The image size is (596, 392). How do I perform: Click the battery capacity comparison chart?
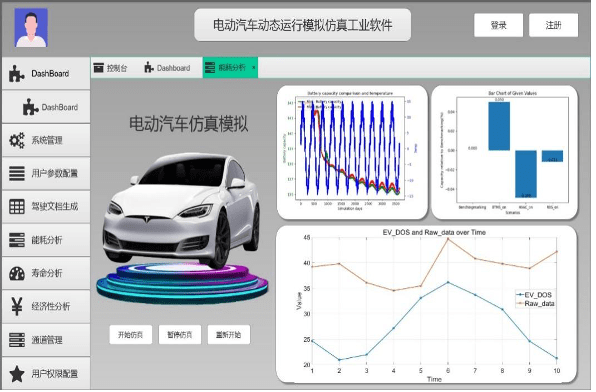pyautogui.click(x=352, y=152)
